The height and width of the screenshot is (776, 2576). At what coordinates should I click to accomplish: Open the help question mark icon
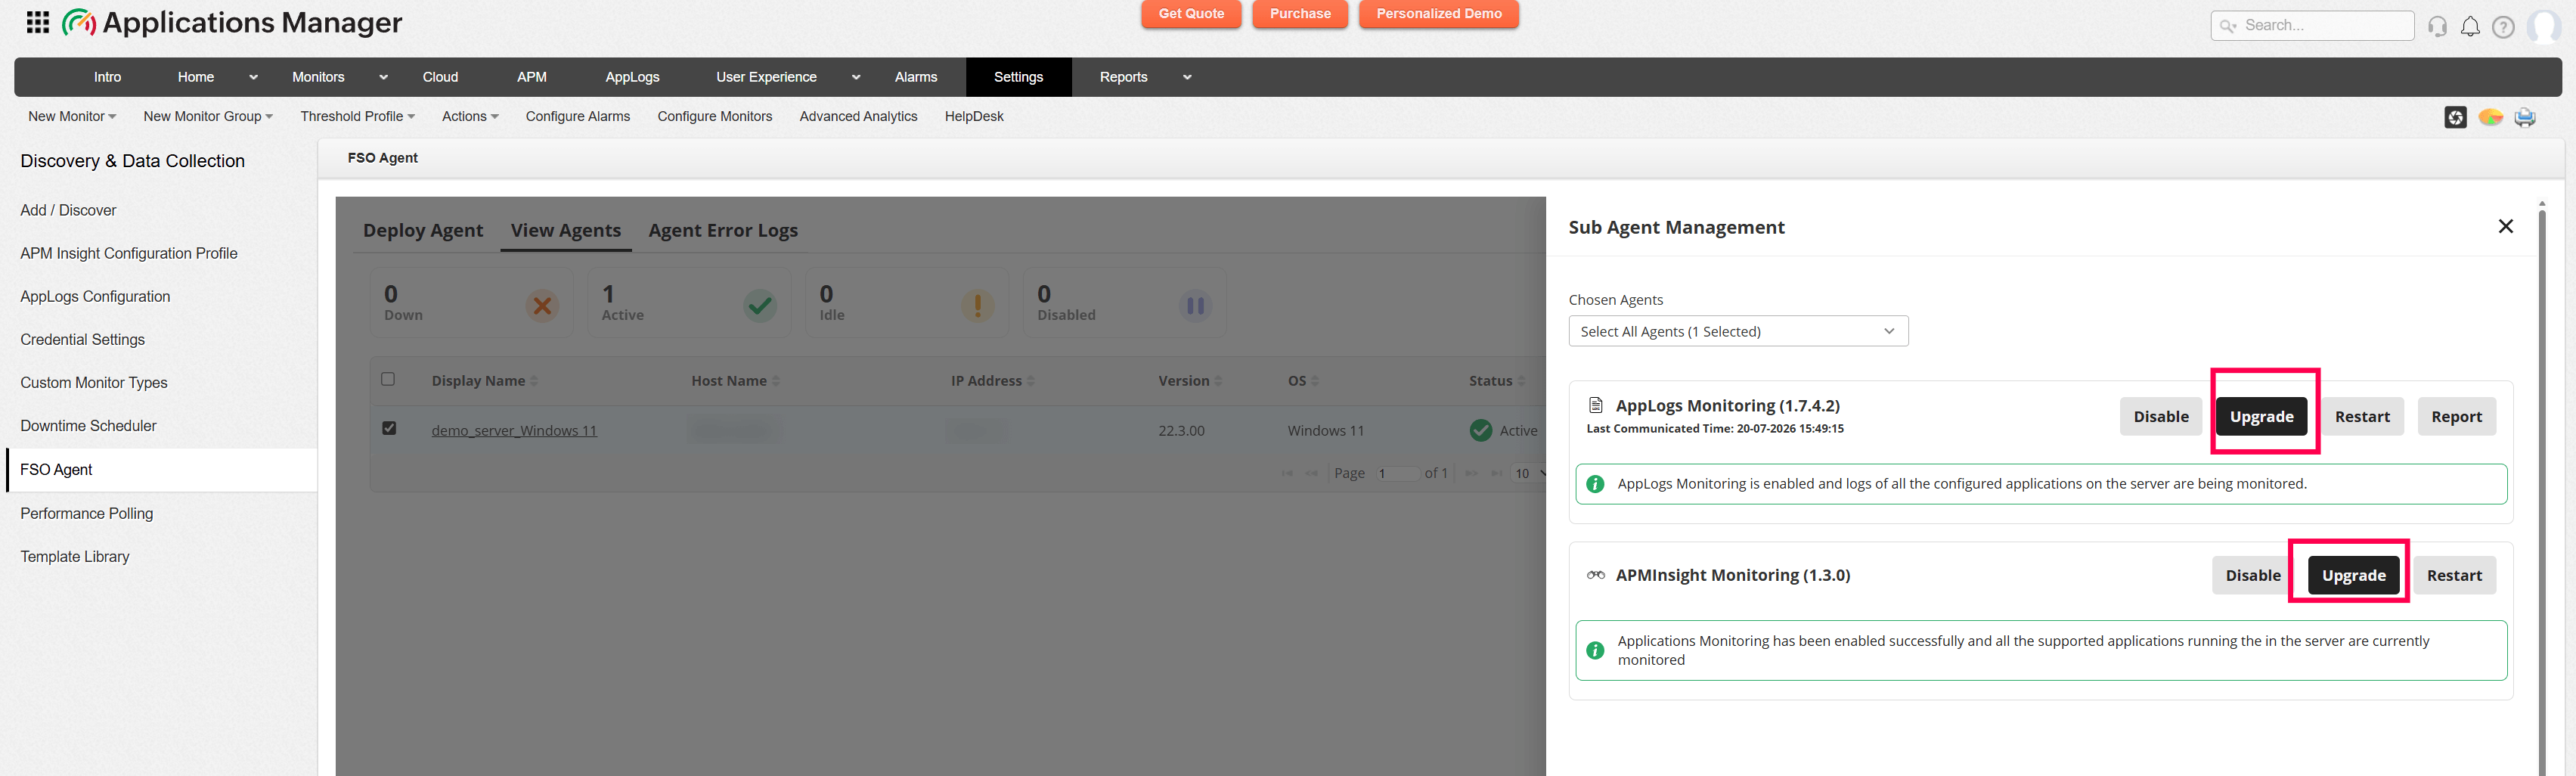point(2503,26)
